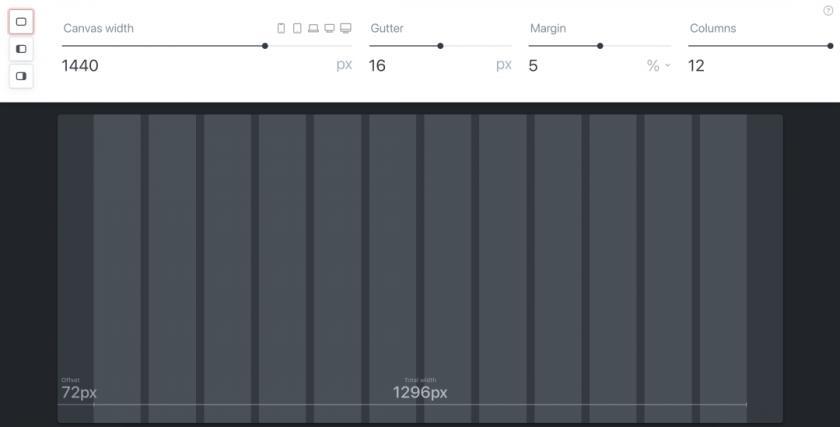Click the margin value field 5
The image size is (840, 427).
pos(533,66)
